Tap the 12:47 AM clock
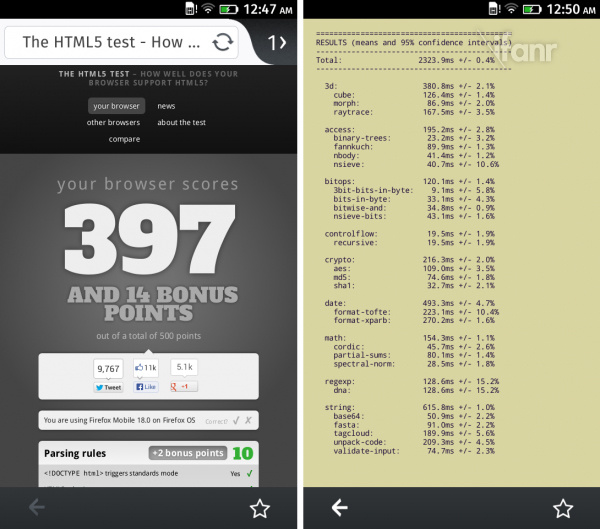Viewport: 600px width, 529px height. point(268,9)
